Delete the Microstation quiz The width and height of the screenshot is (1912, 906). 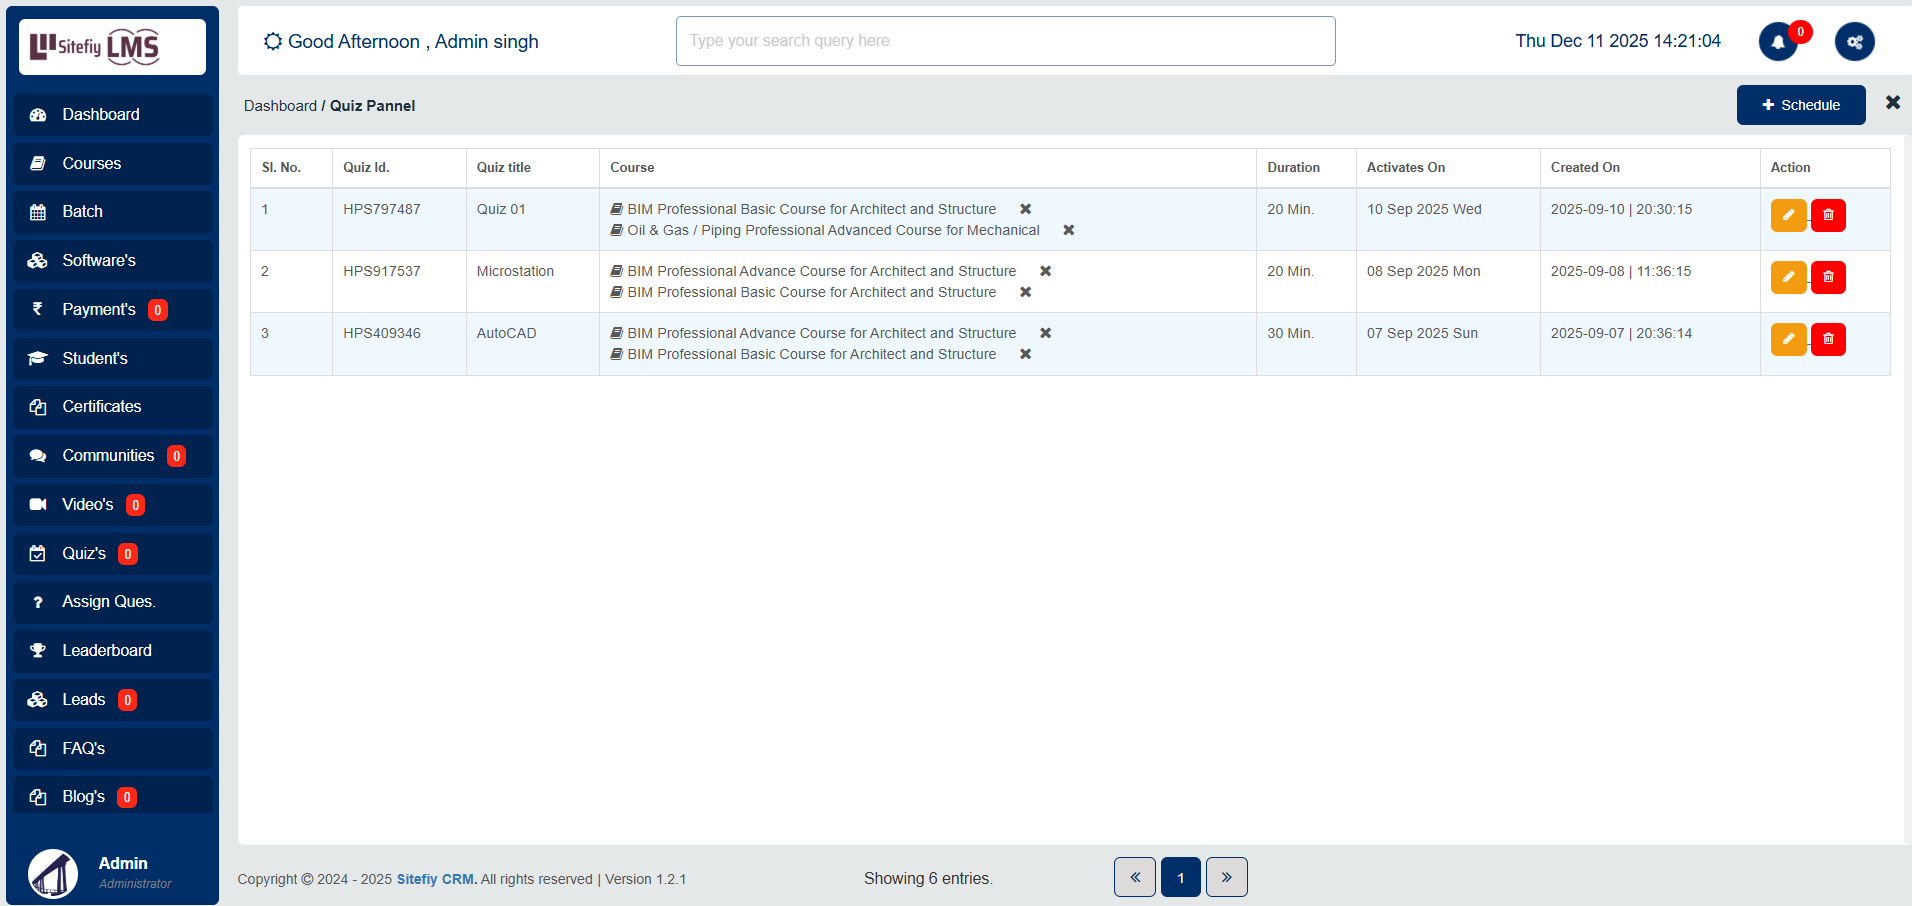click(x=1828, y=277)
